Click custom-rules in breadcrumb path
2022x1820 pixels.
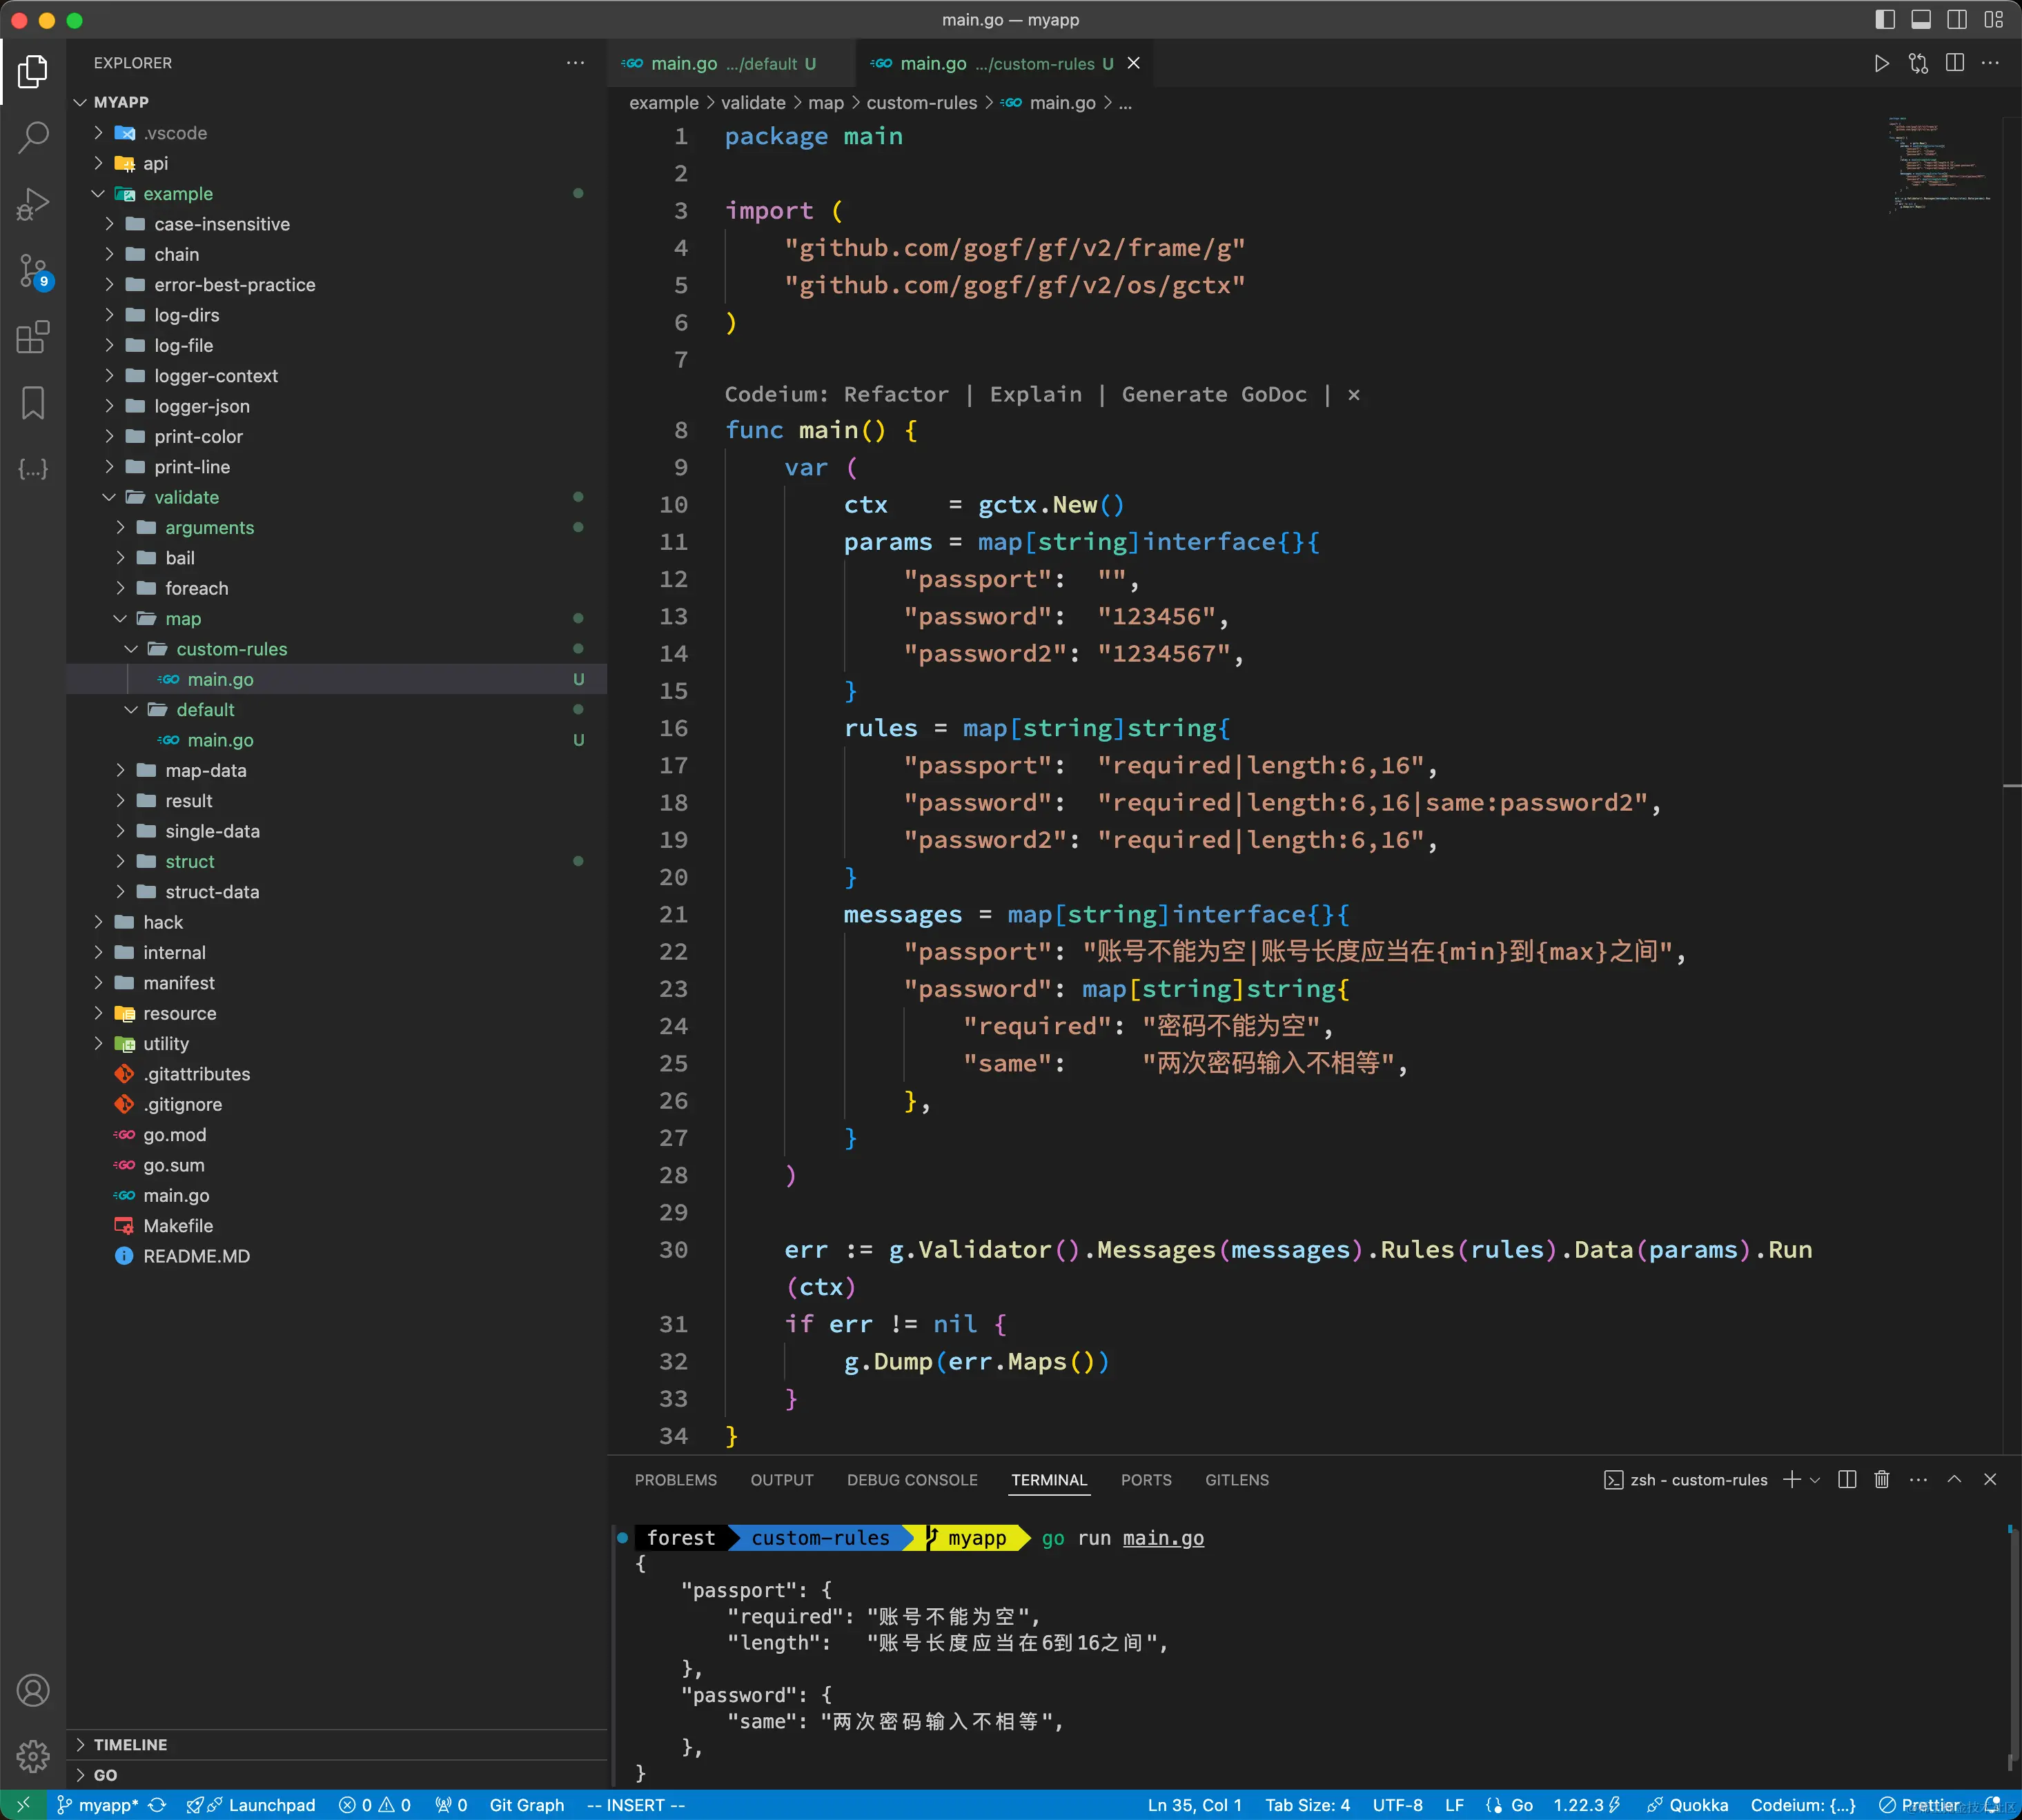click(921, 103)
